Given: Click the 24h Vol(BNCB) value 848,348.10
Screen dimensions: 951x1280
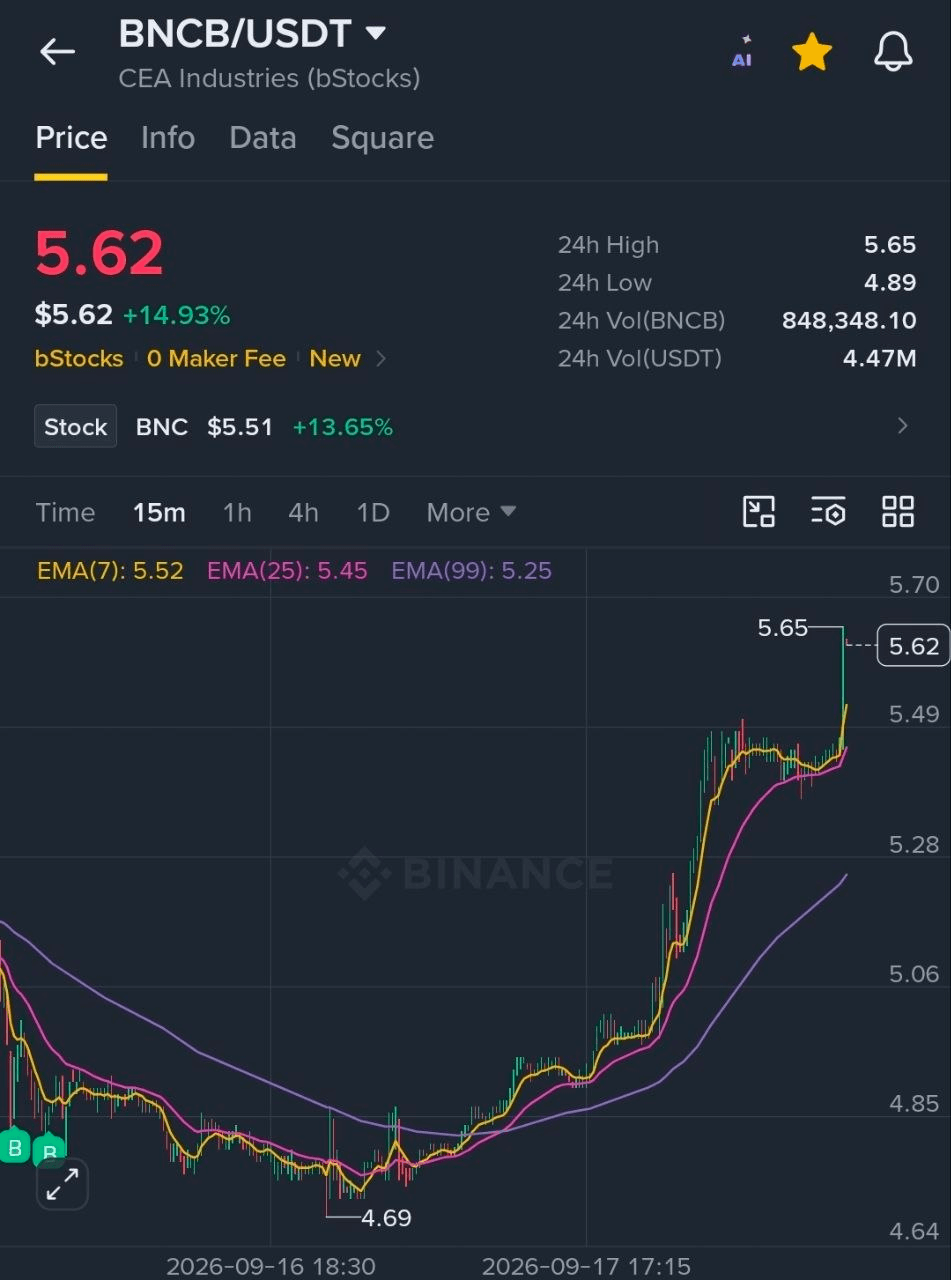Looking at the screenshot, I should [849, 321].
